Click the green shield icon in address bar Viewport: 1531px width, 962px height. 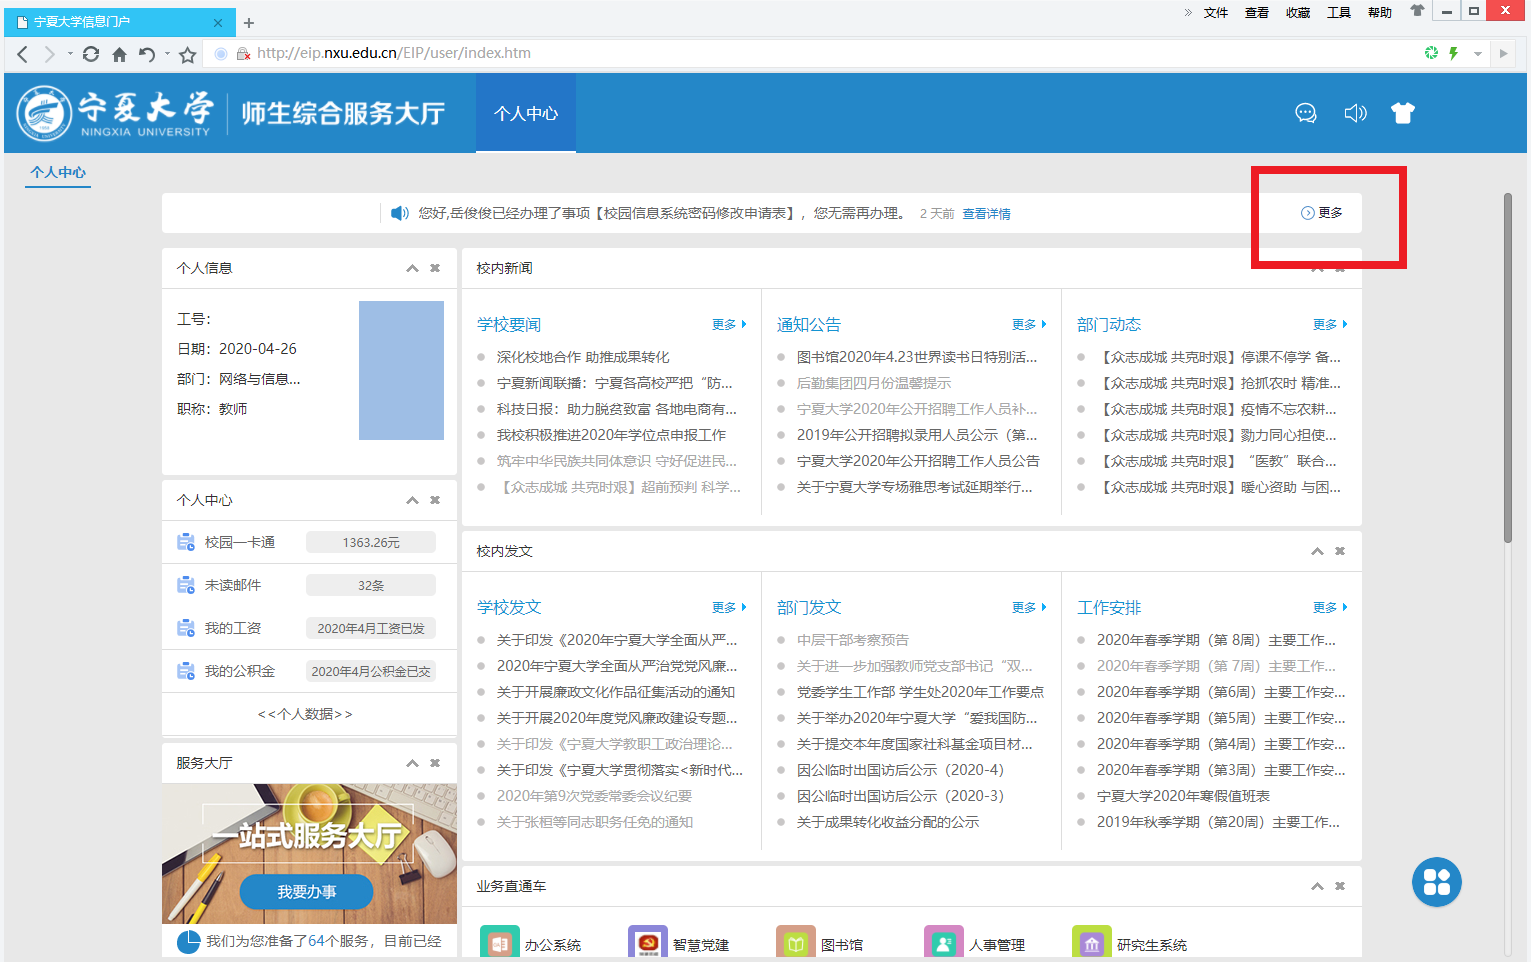pos(1431,53)
